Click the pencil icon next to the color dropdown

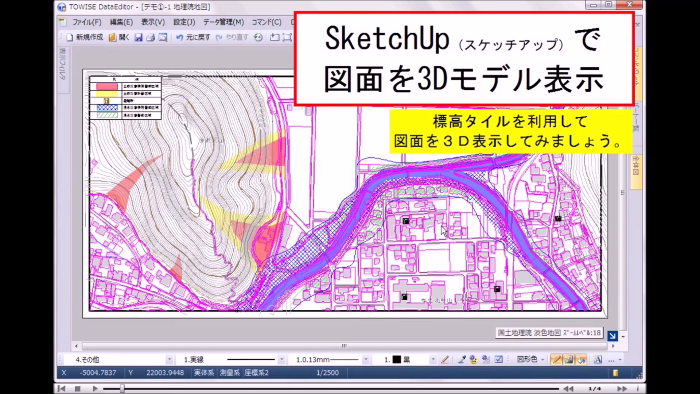[445, 359]
